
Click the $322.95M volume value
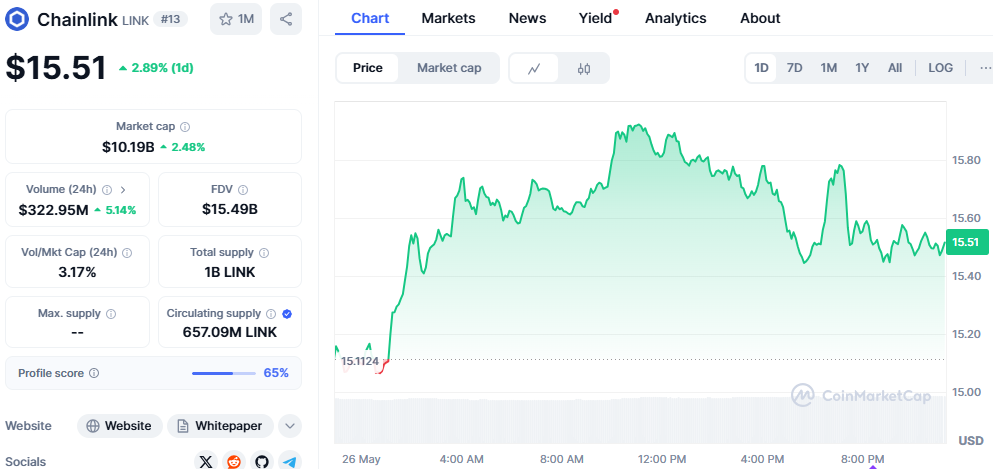pyautogui.click(x=53, y=210)
